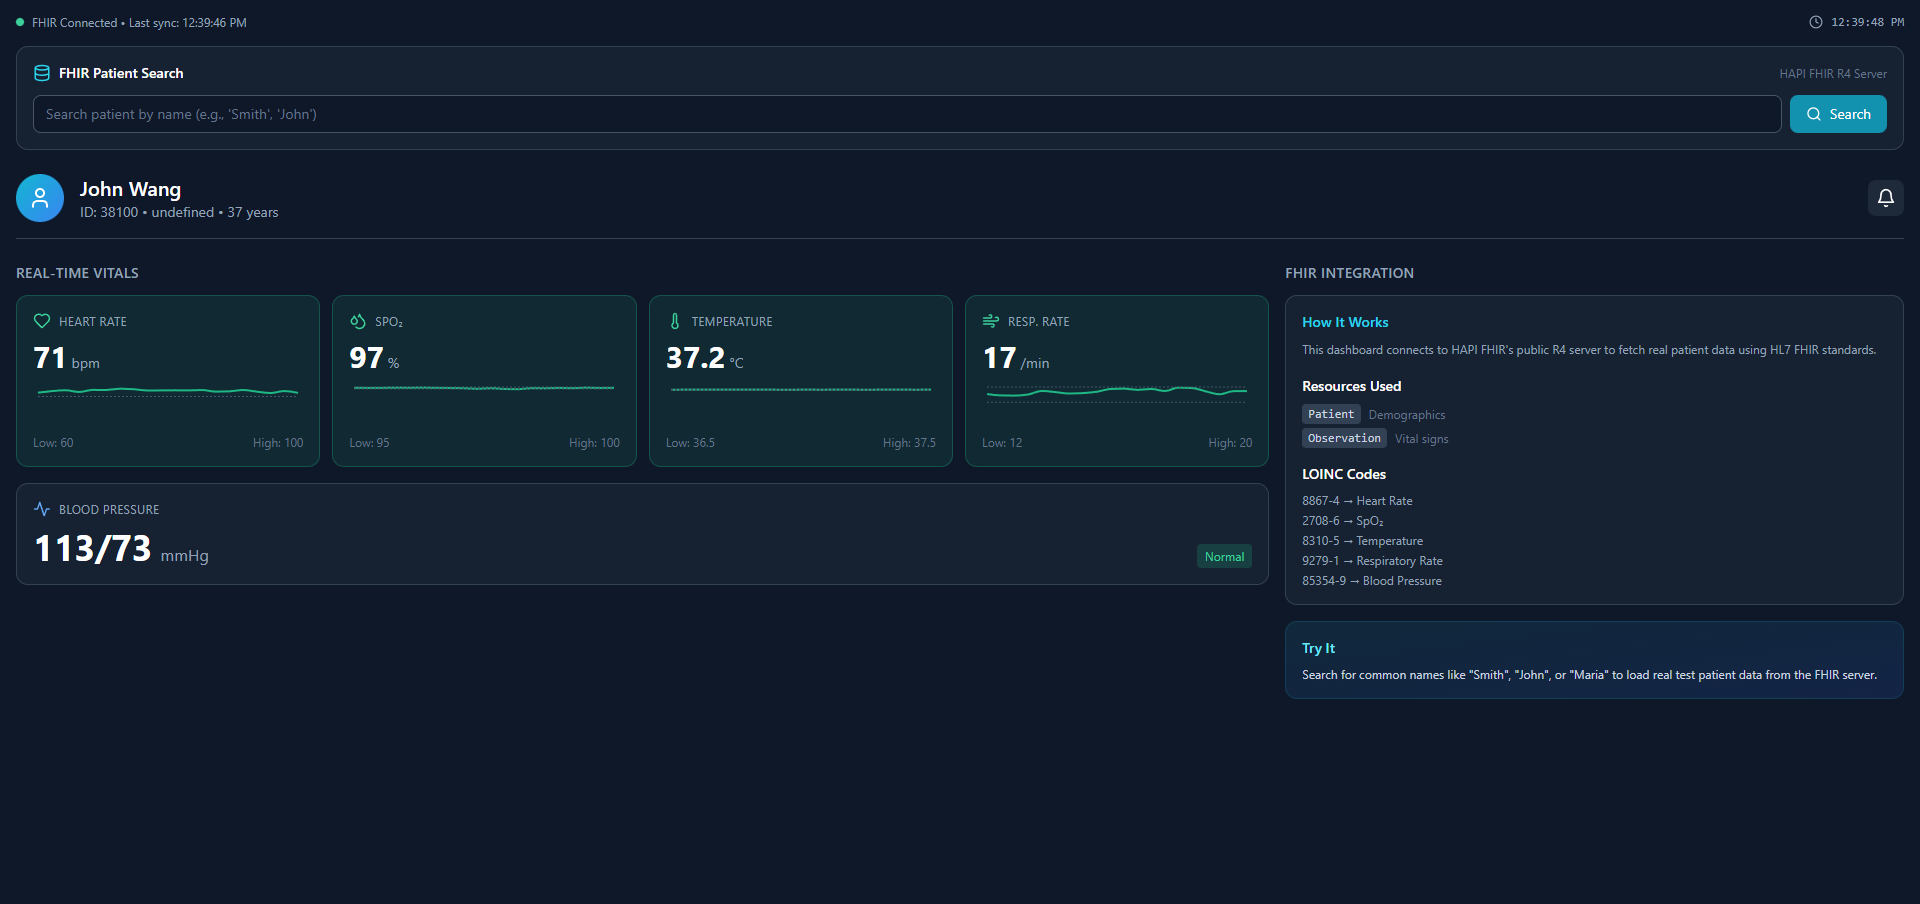Click the temperature Low: 36.5 threshold
Viewport: 1920px width, 904px height.
coord(690,443)
